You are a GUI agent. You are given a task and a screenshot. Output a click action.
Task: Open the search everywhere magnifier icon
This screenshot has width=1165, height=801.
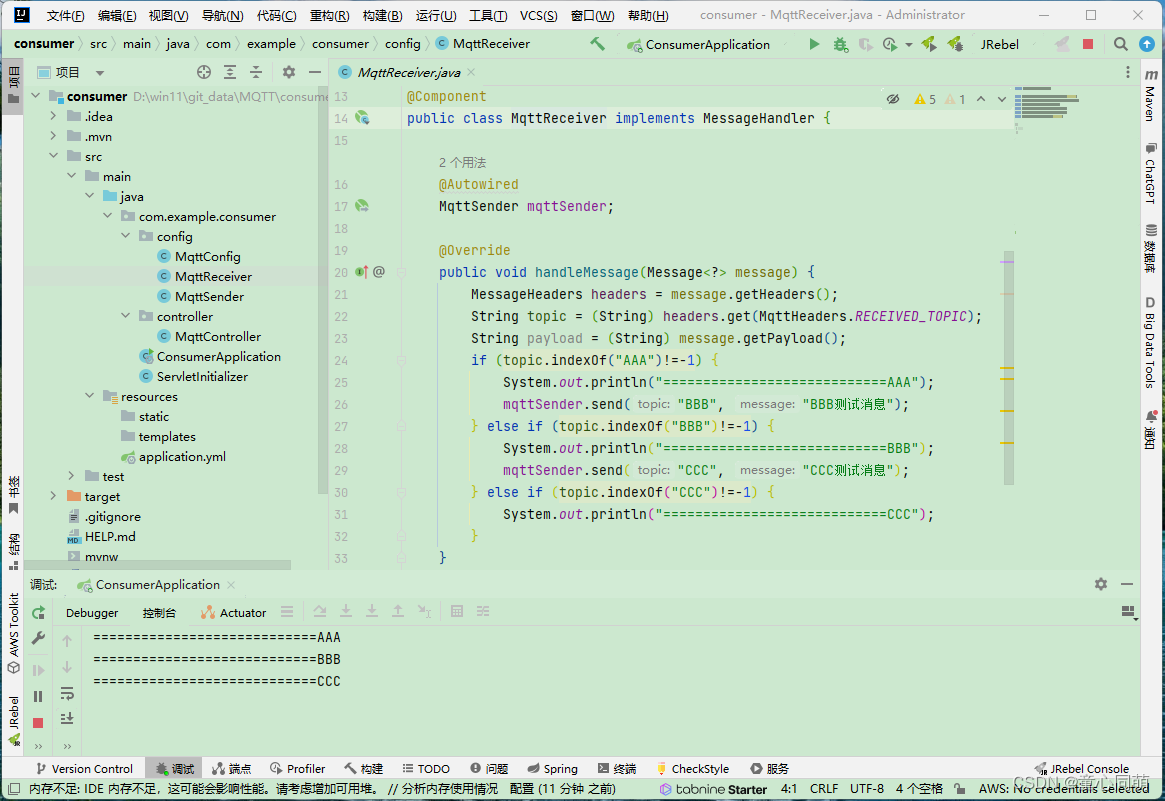tap(1121, 44)
